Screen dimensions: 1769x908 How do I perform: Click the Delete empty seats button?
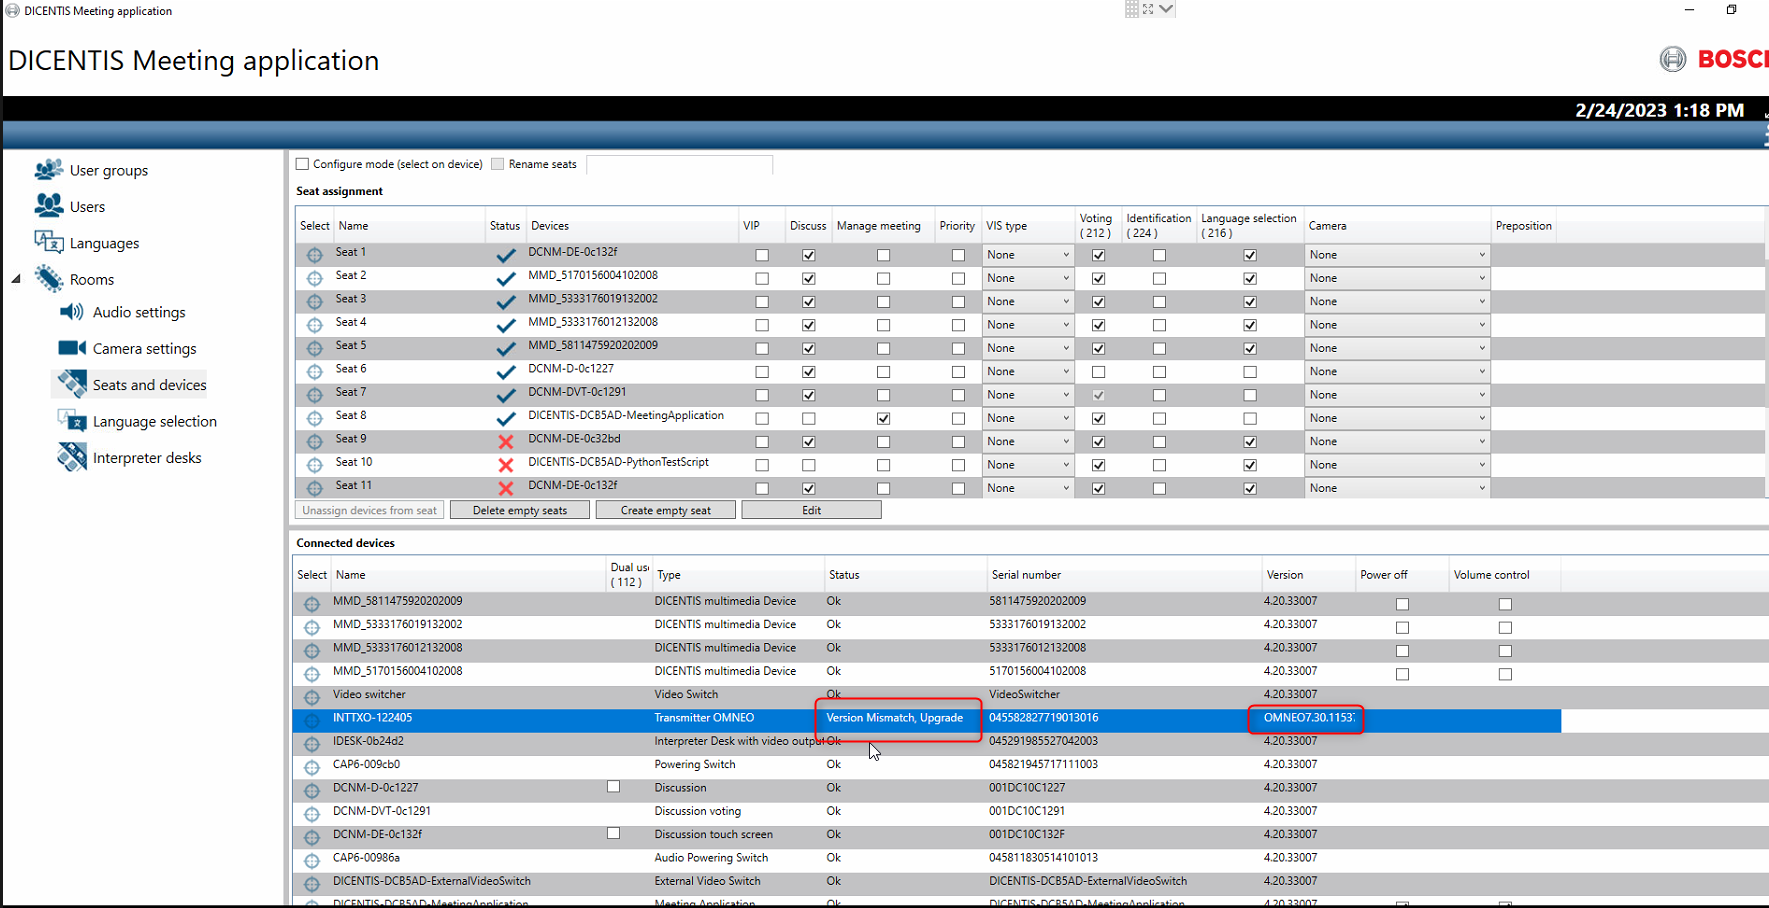pyautogui.click(x=519, y=510)
